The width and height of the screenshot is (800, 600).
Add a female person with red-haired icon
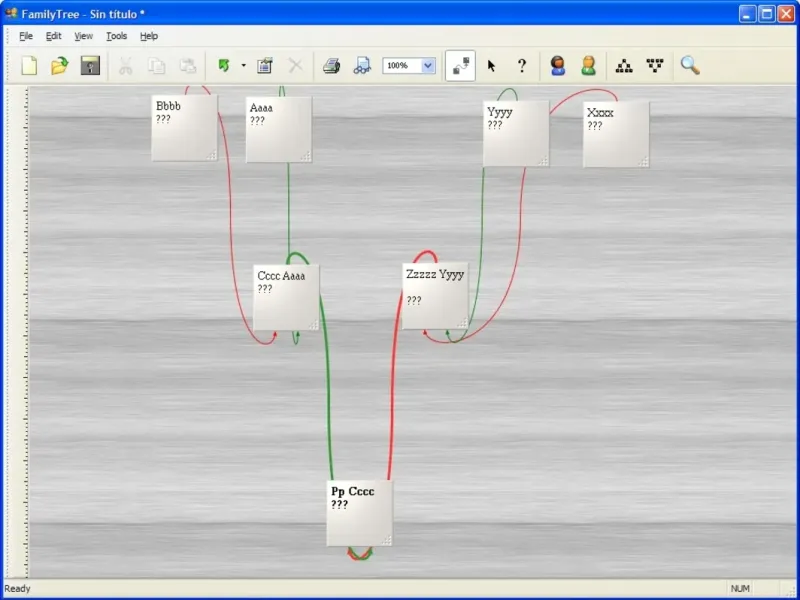coord(558,66)
